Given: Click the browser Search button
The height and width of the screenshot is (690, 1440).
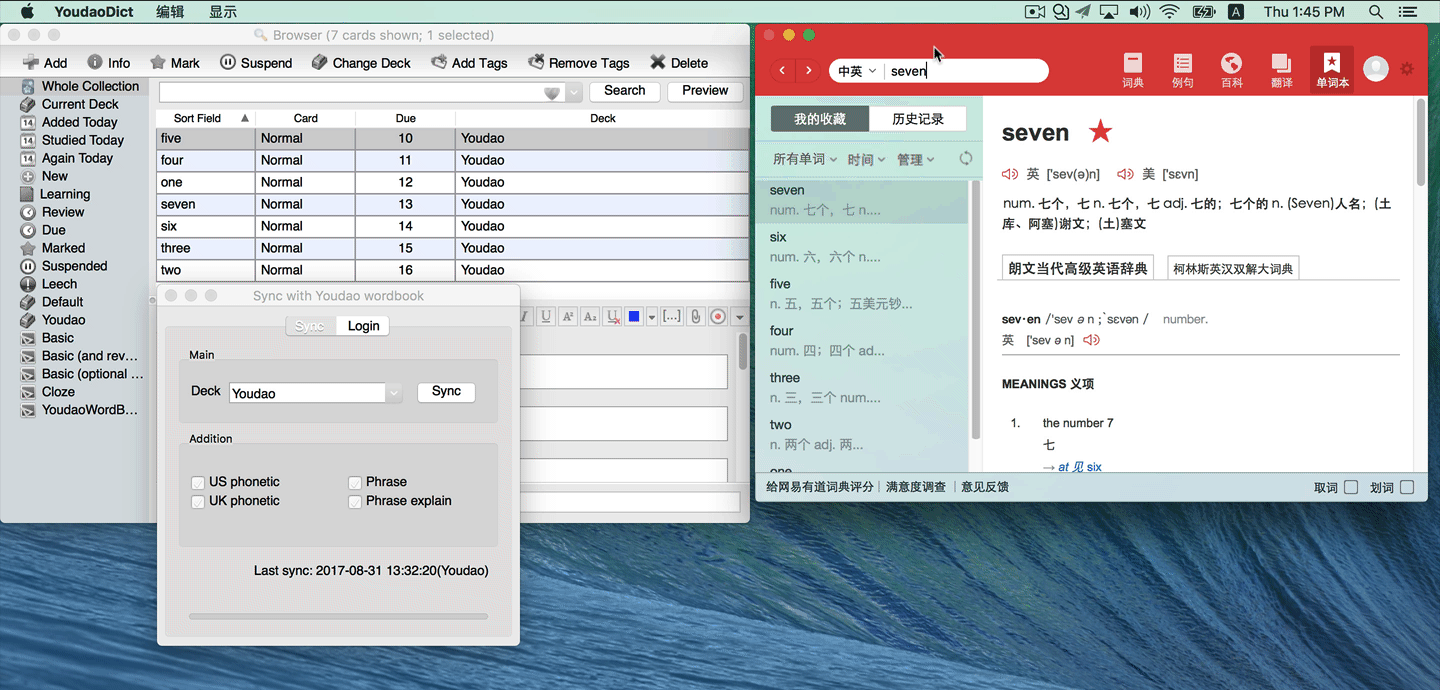Looking at the screenshot, I should pos(625,90).
